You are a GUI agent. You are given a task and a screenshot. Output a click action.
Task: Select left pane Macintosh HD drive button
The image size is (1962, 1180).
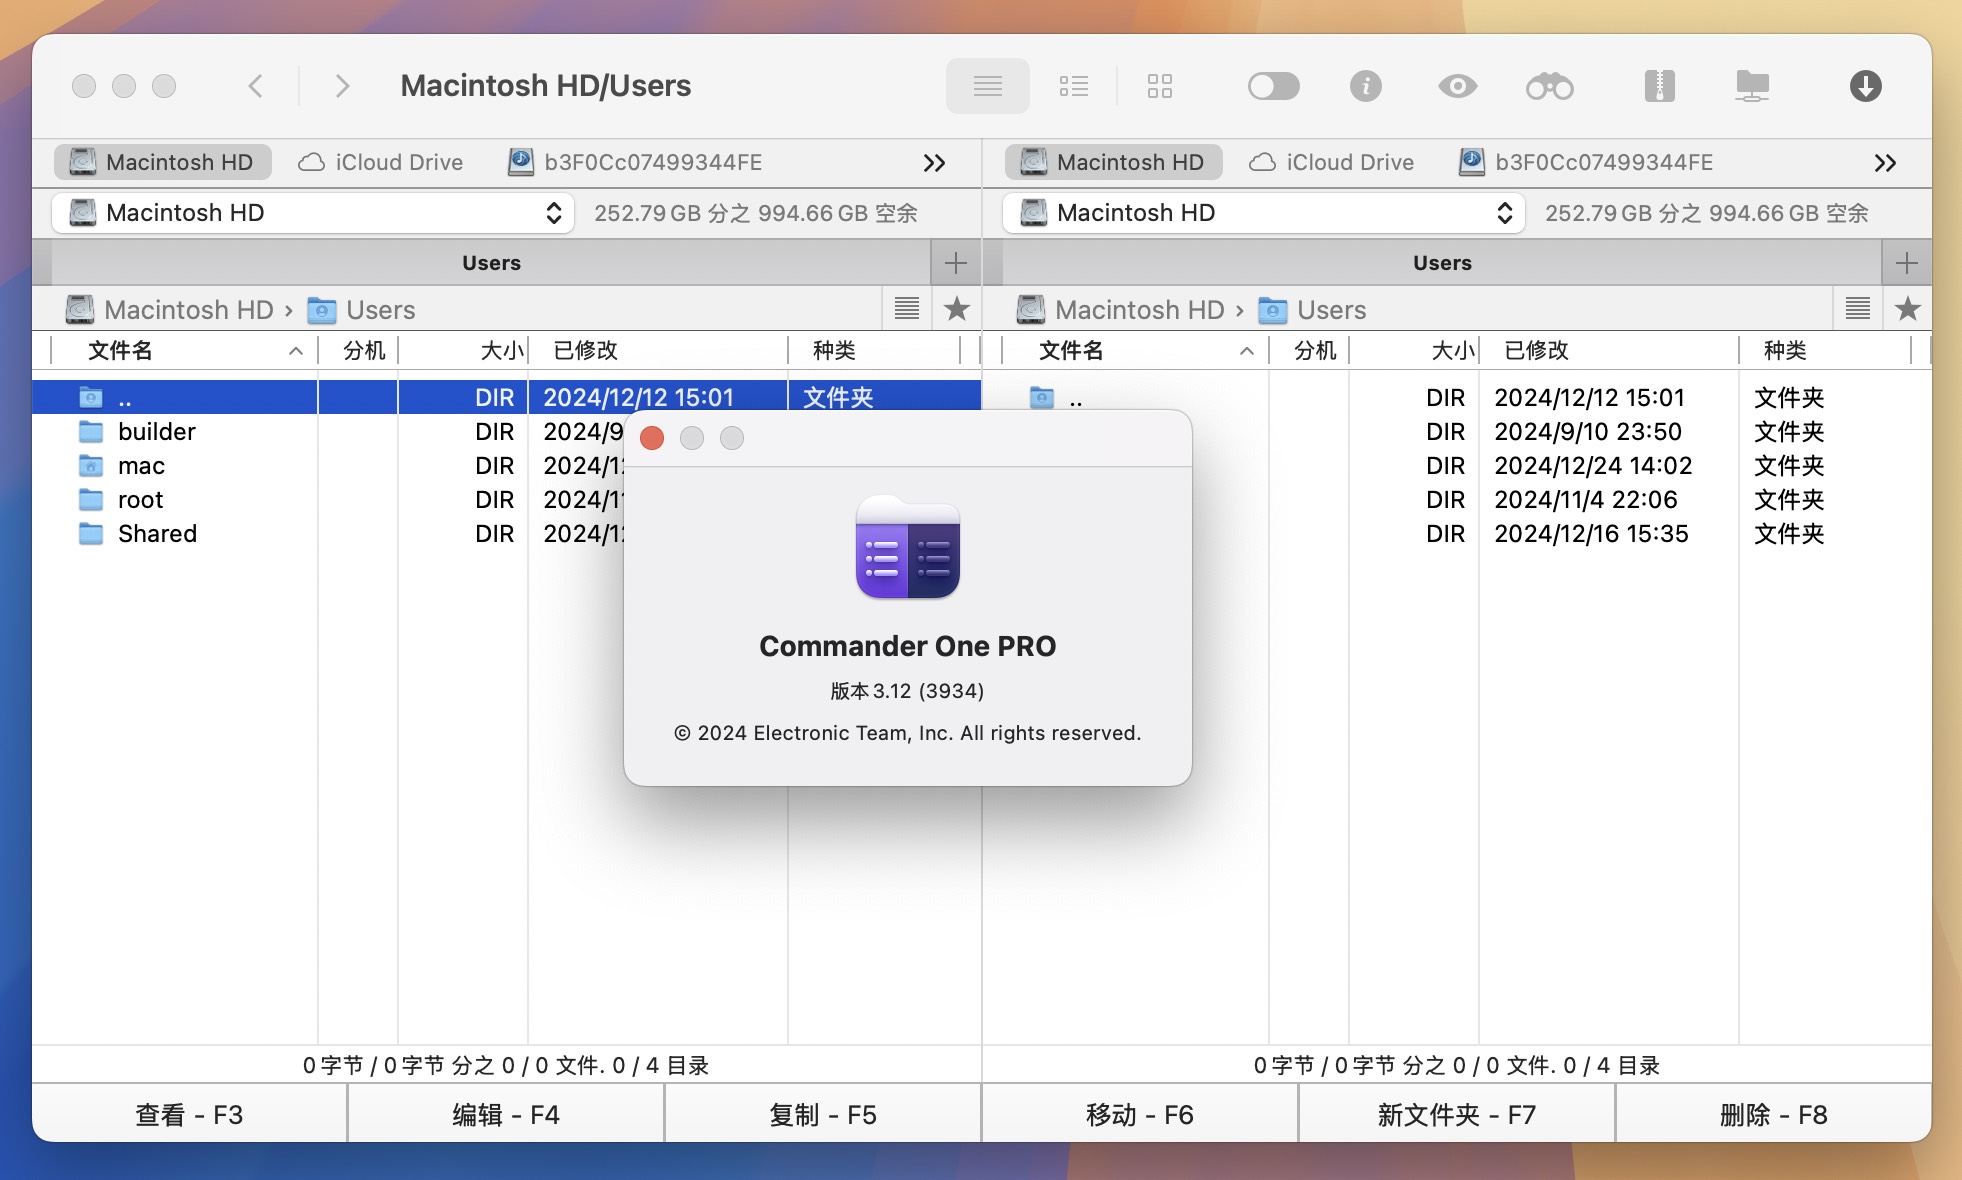pyautogui.click(x=163, y=162)
